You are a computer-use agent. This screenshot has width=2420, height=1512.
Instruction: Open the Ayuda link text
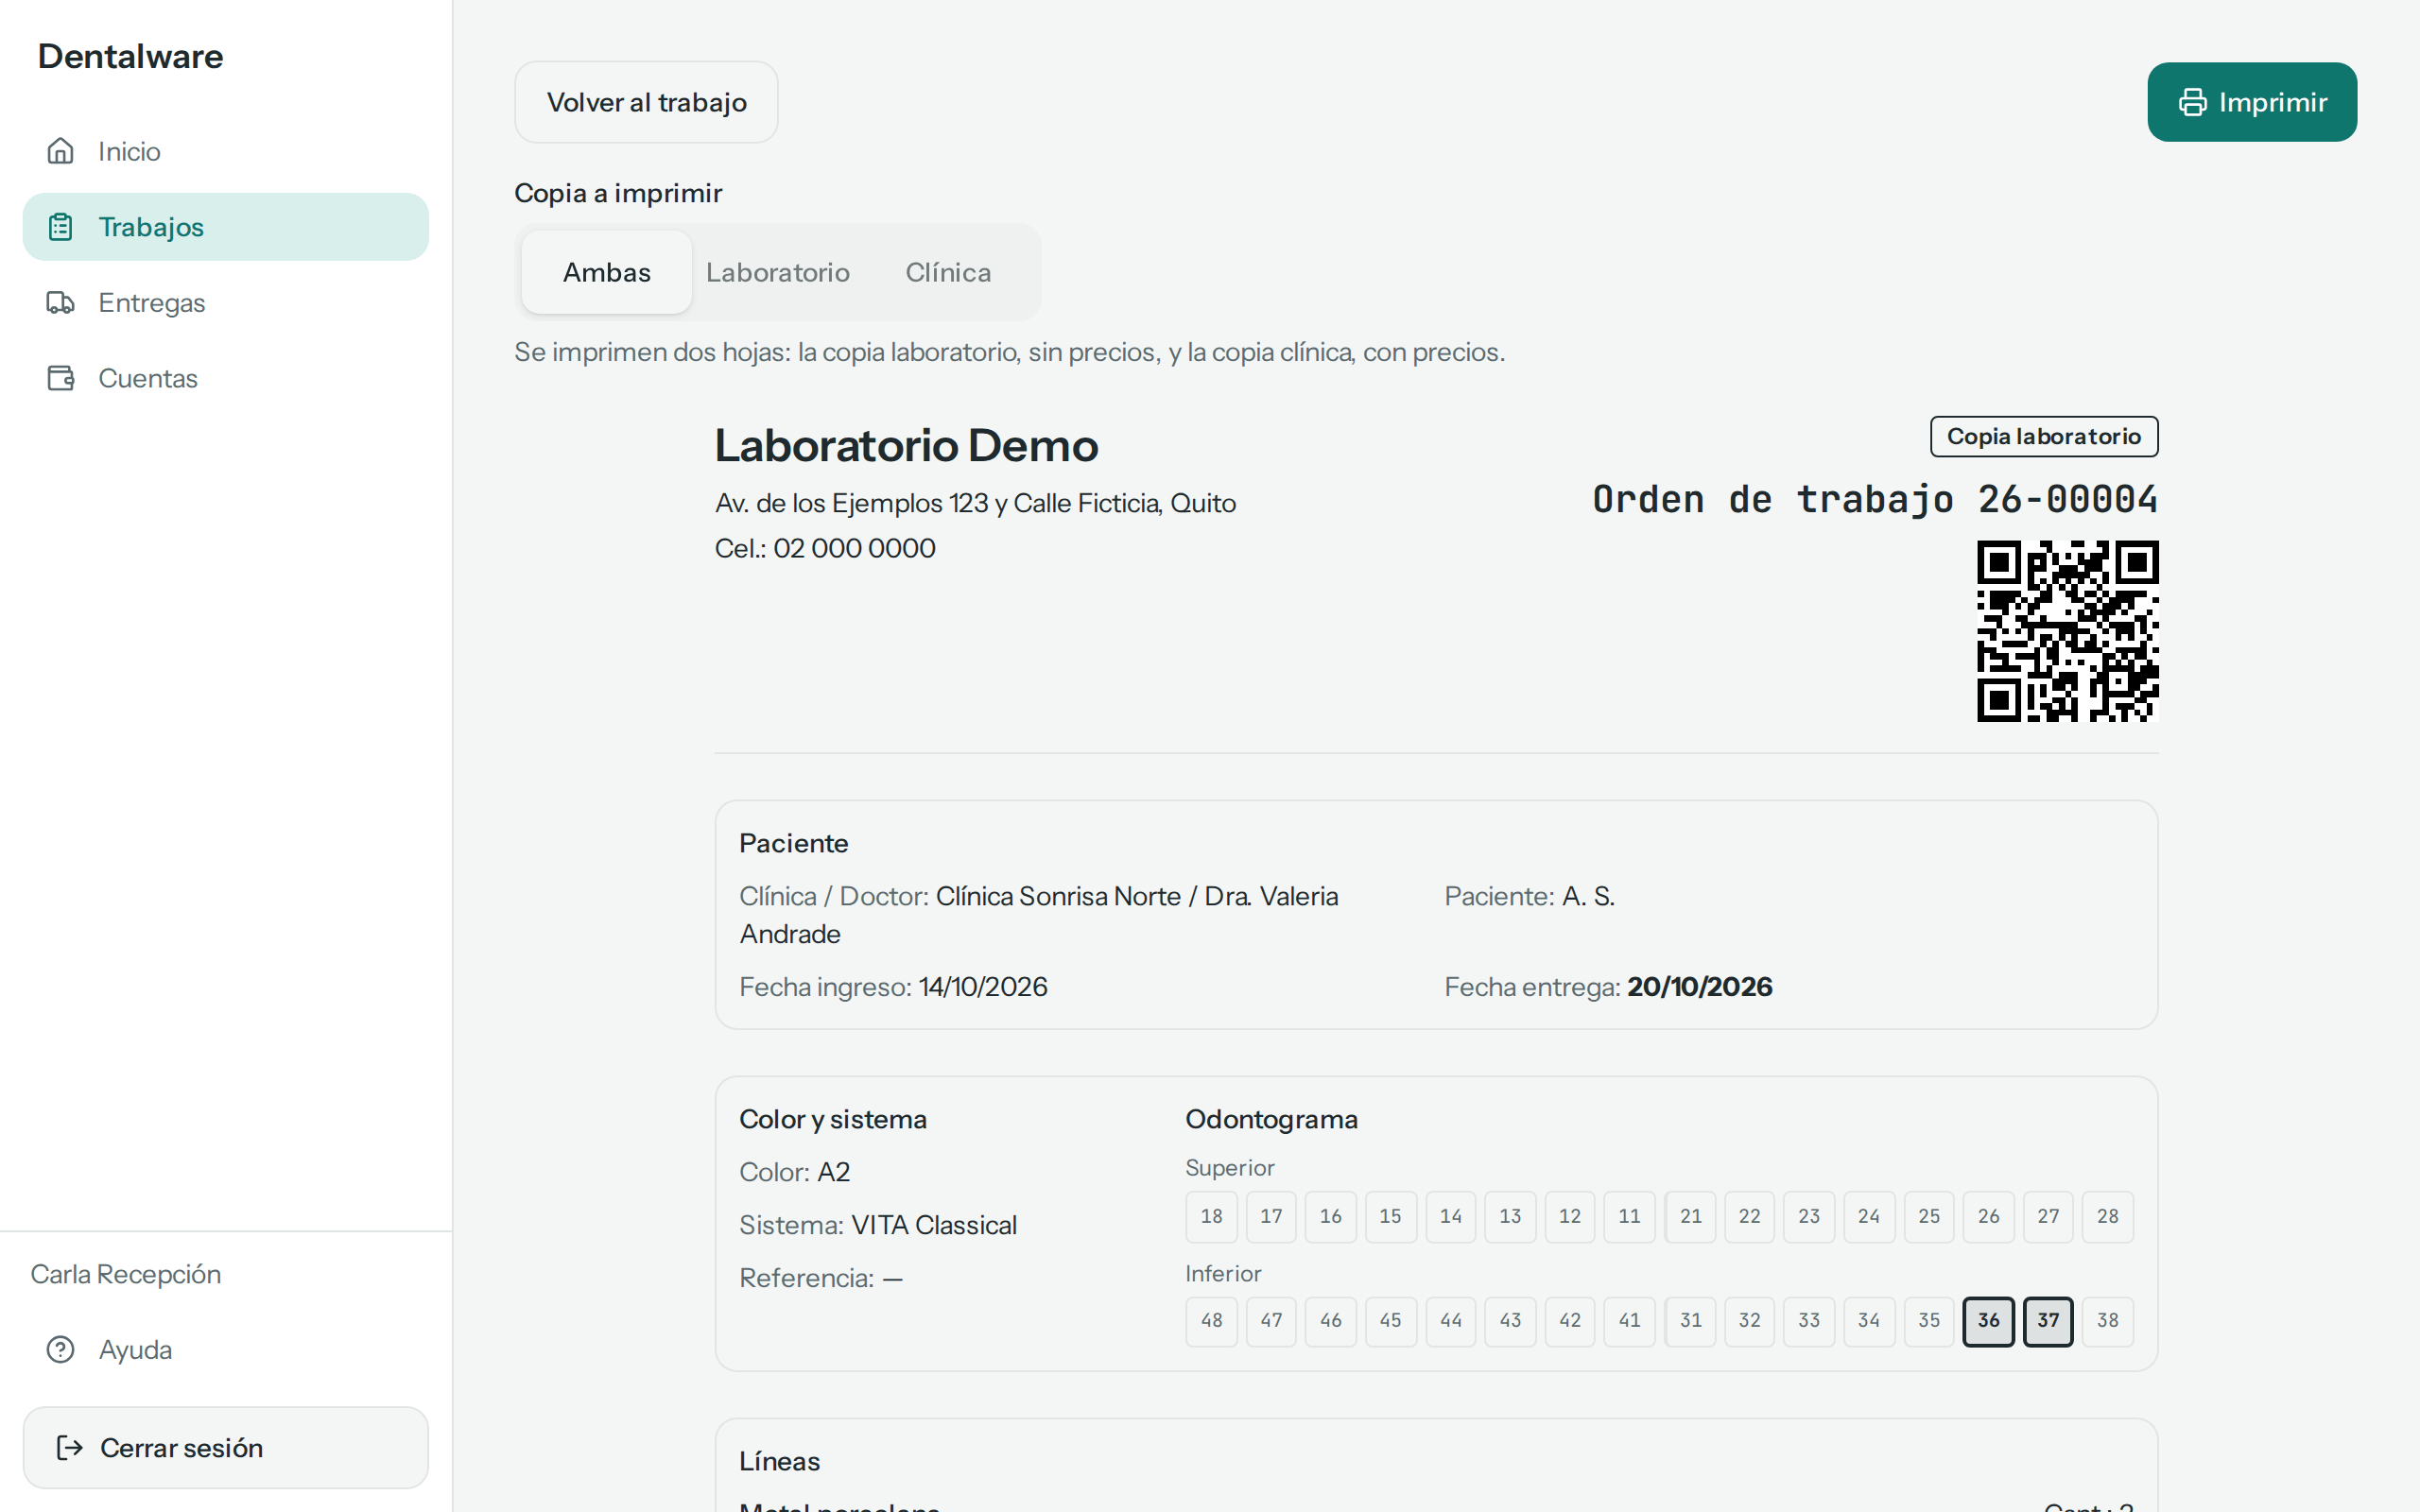click(x=135, y=1350)
